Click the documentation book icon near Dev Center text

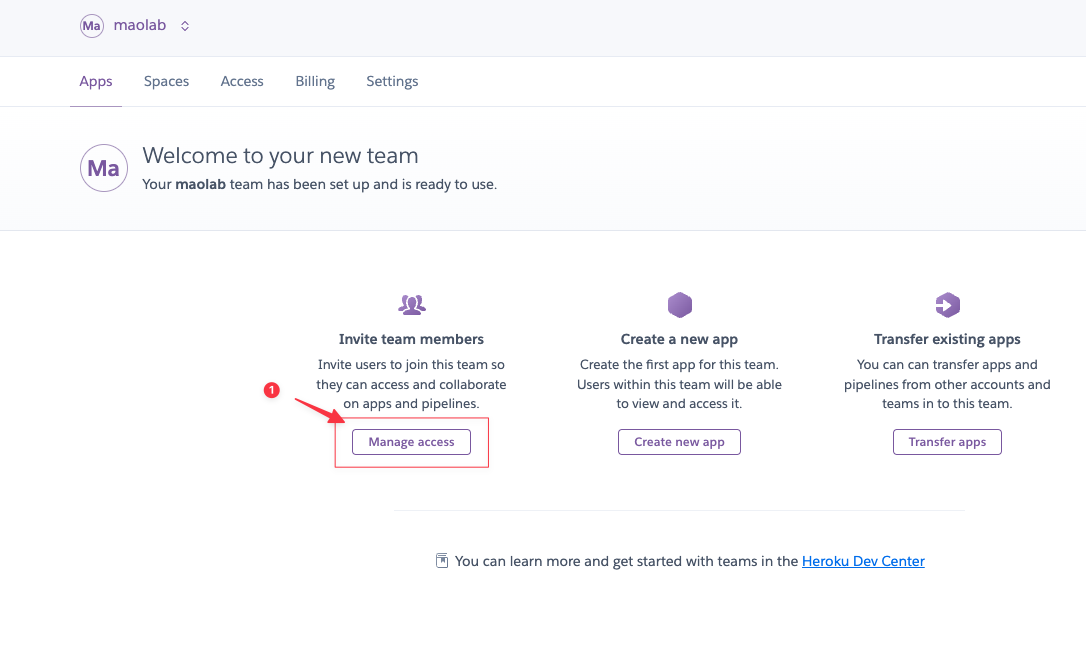(442, 561)
